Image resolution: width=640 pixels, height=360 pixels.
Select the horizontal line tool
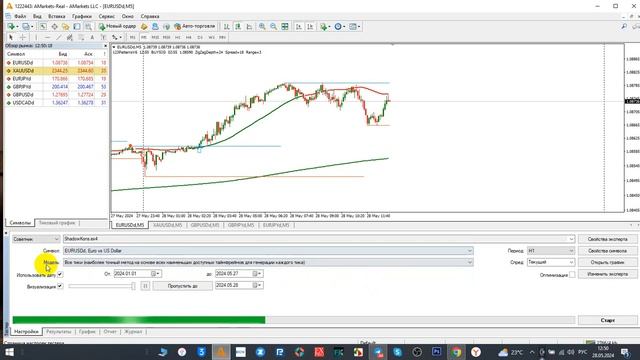point(47,37)
